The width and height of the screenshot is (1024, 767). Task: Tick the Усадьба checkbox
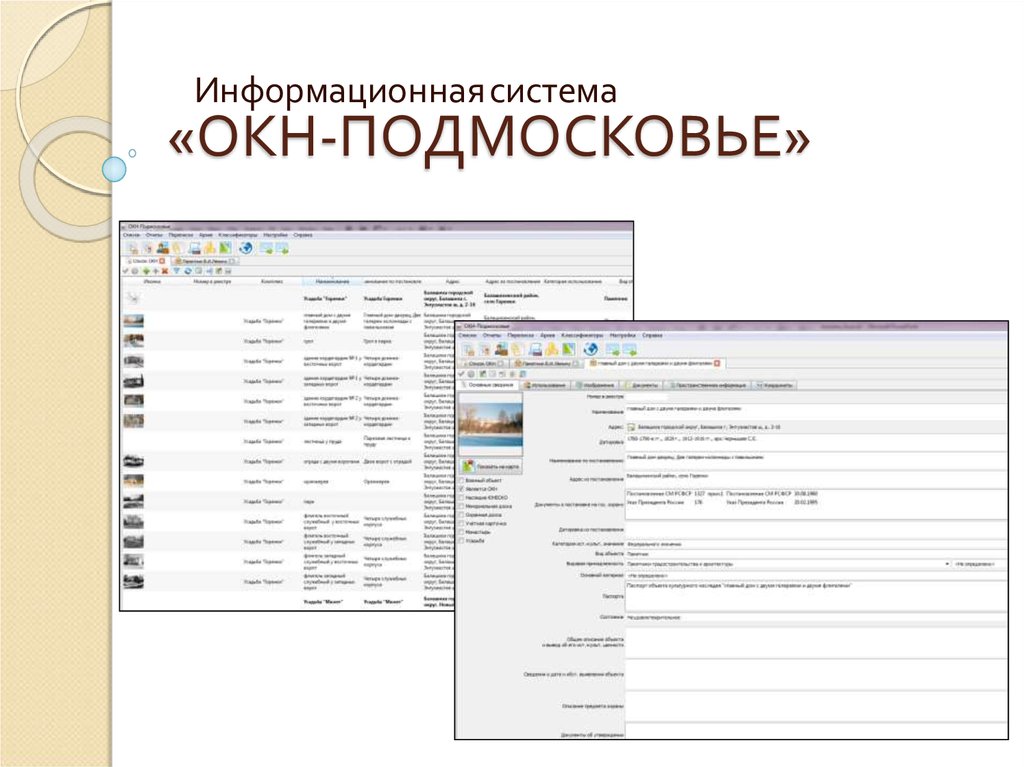(x=461, y=540)
